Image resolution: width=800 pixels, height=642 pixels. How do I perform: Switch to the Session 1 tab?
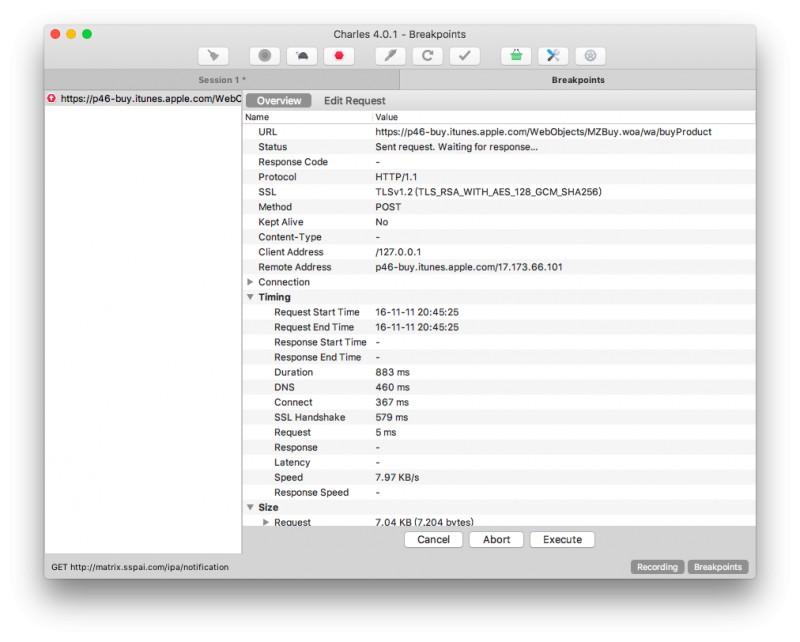click(222, 80)
